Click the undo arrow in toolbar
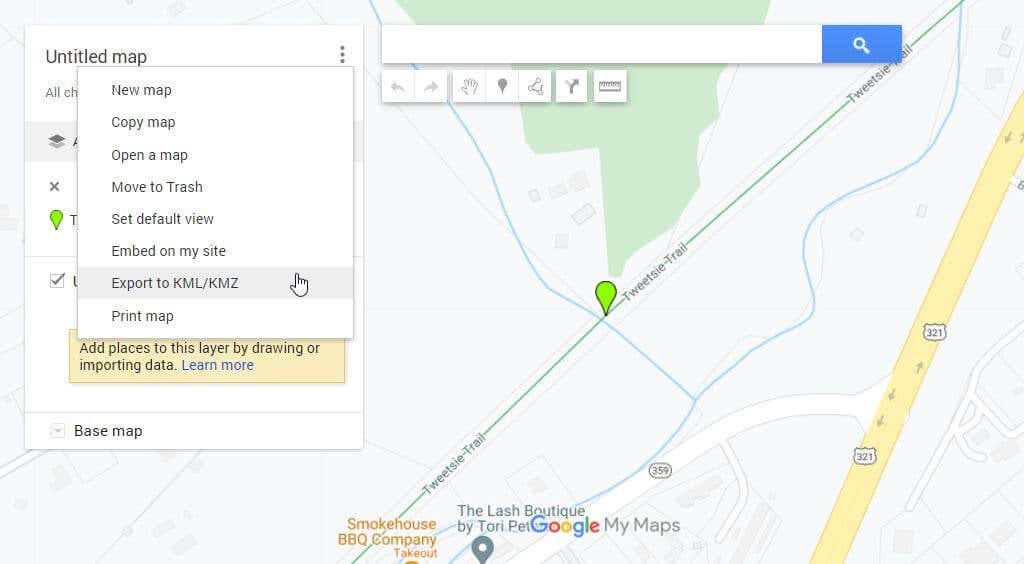Image resolution: width=1024 pixels, height=564 pixels. [398, 87]
